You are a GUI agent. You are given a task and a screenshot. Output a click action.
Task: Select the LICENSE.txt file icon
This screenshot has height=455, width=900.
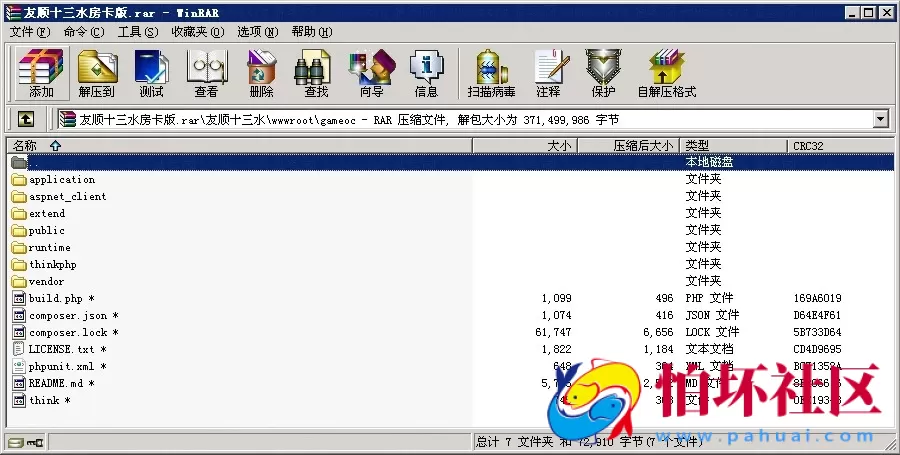(x=19, y=349)
